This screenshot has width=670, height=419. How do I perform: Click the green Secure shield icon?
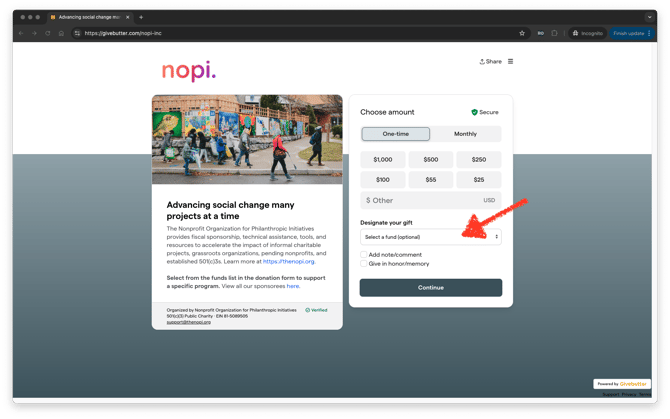[474, 112]
